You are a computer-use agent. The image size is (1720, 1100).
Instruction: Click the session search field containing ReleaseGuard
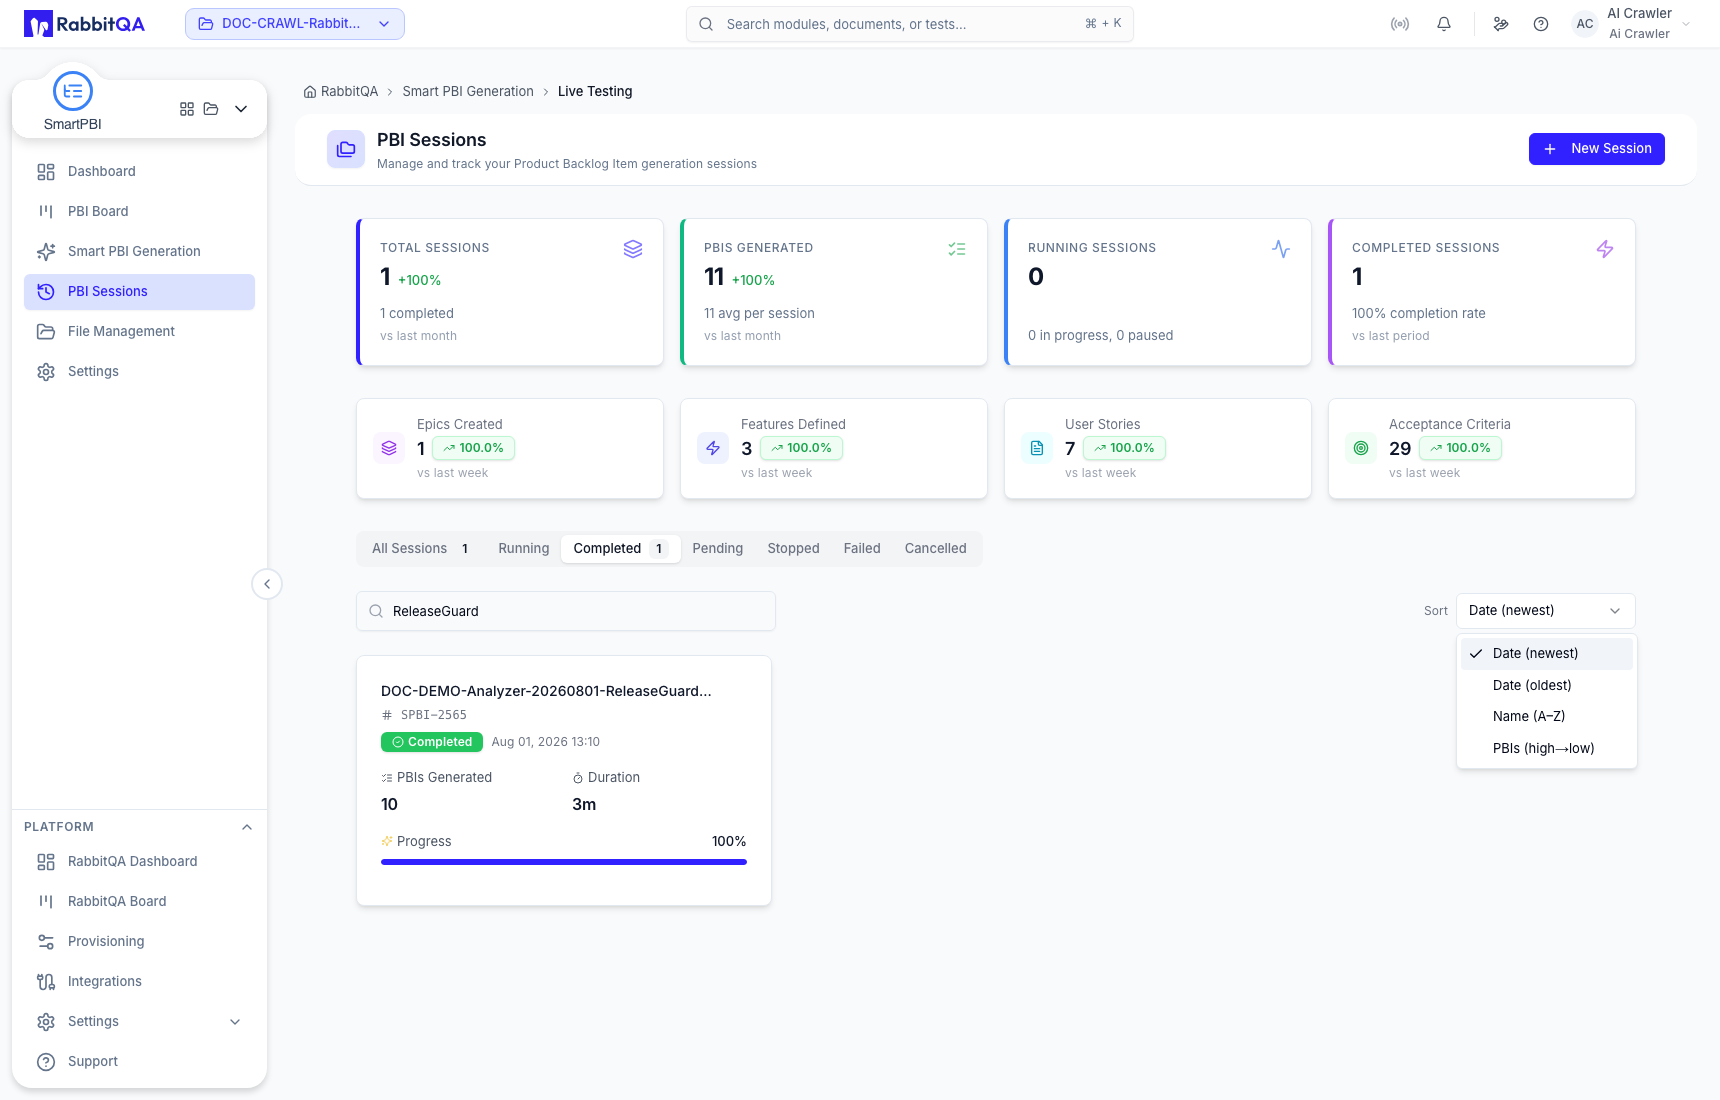tap(566, 611)
